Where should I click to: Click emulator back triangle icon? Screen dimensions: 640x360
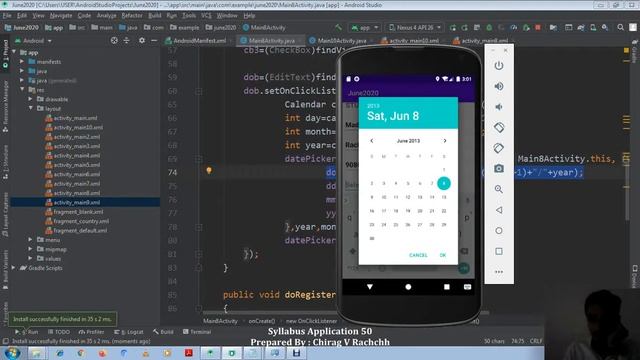tap(499, 210)
